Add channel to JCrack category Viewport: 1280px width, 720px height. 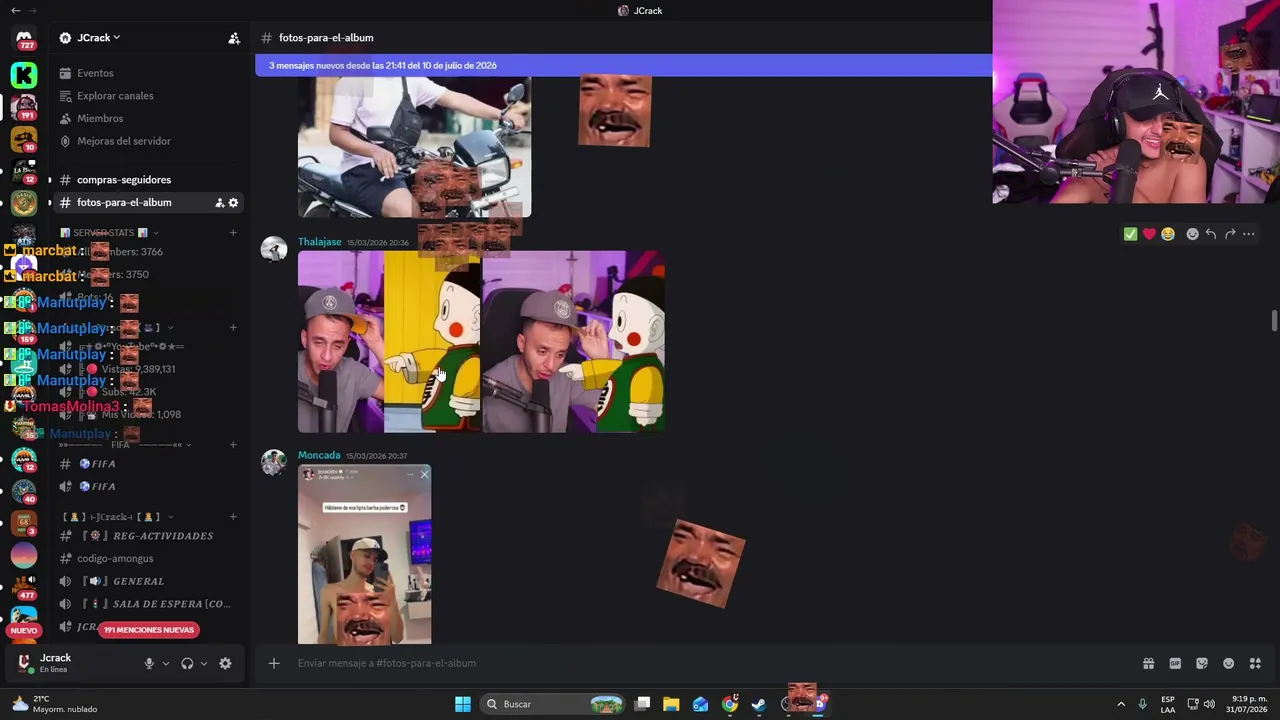233,517
